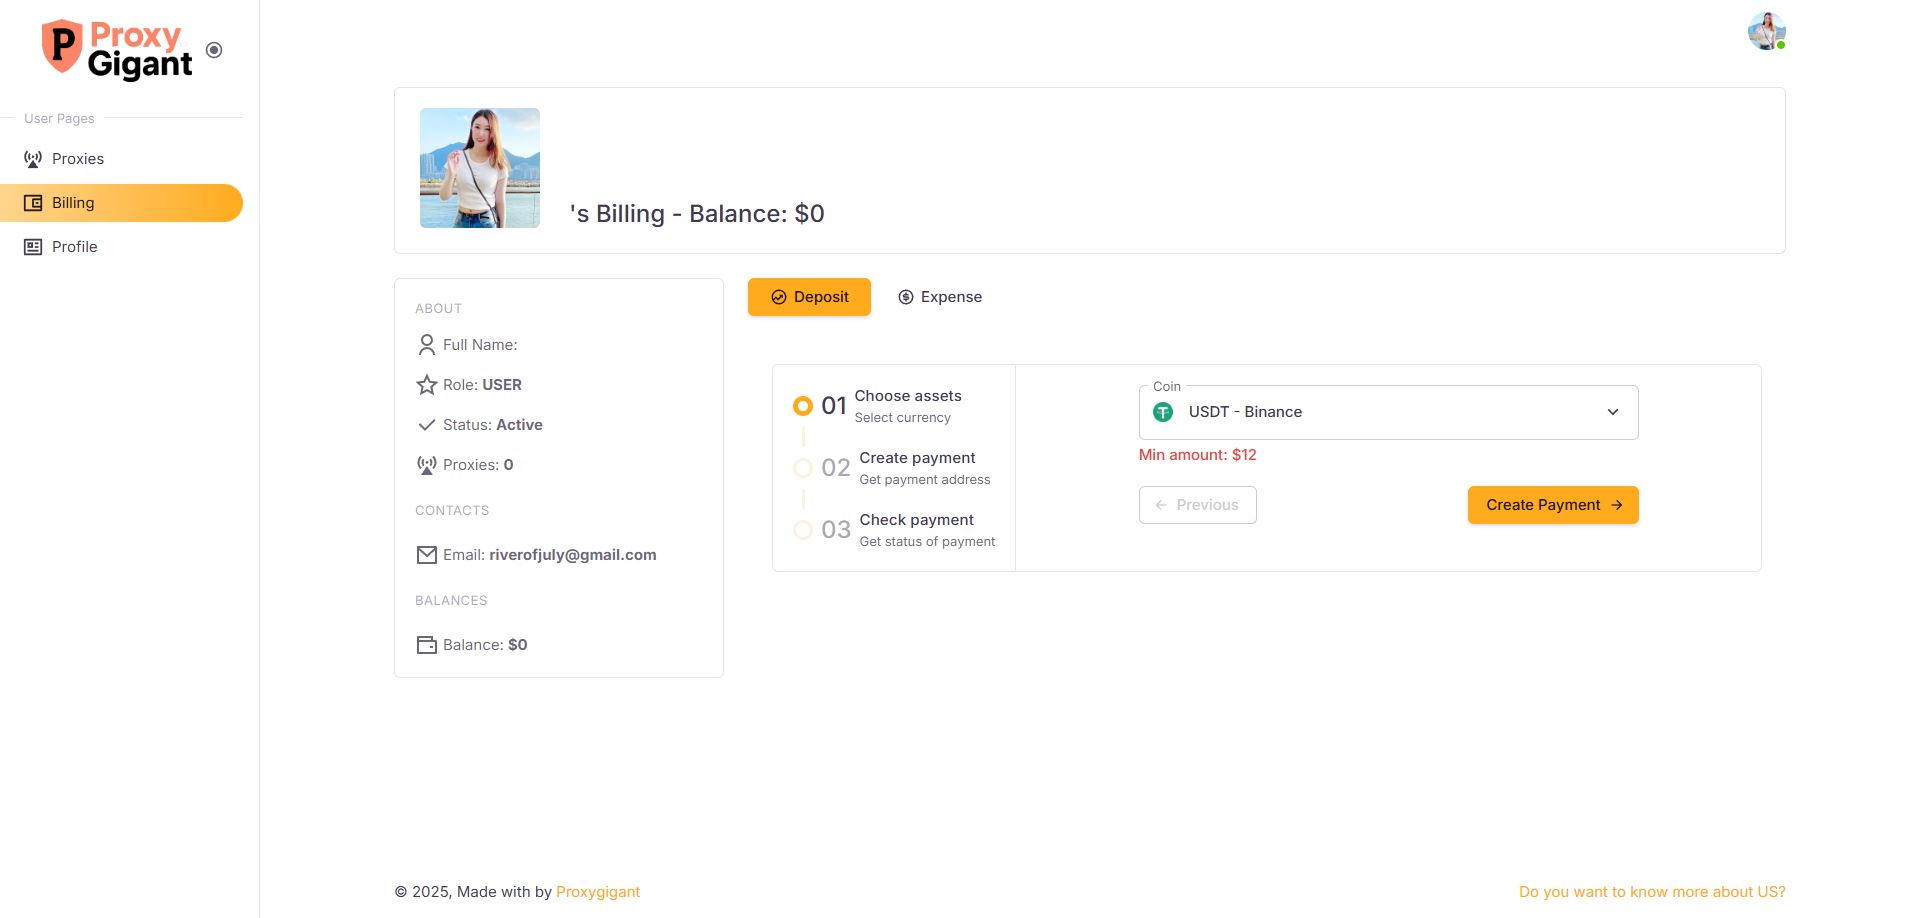Click 'Do you want to know more about US?' link
This screenshot has height=918, width=1920.
[x=1651, y=892]
